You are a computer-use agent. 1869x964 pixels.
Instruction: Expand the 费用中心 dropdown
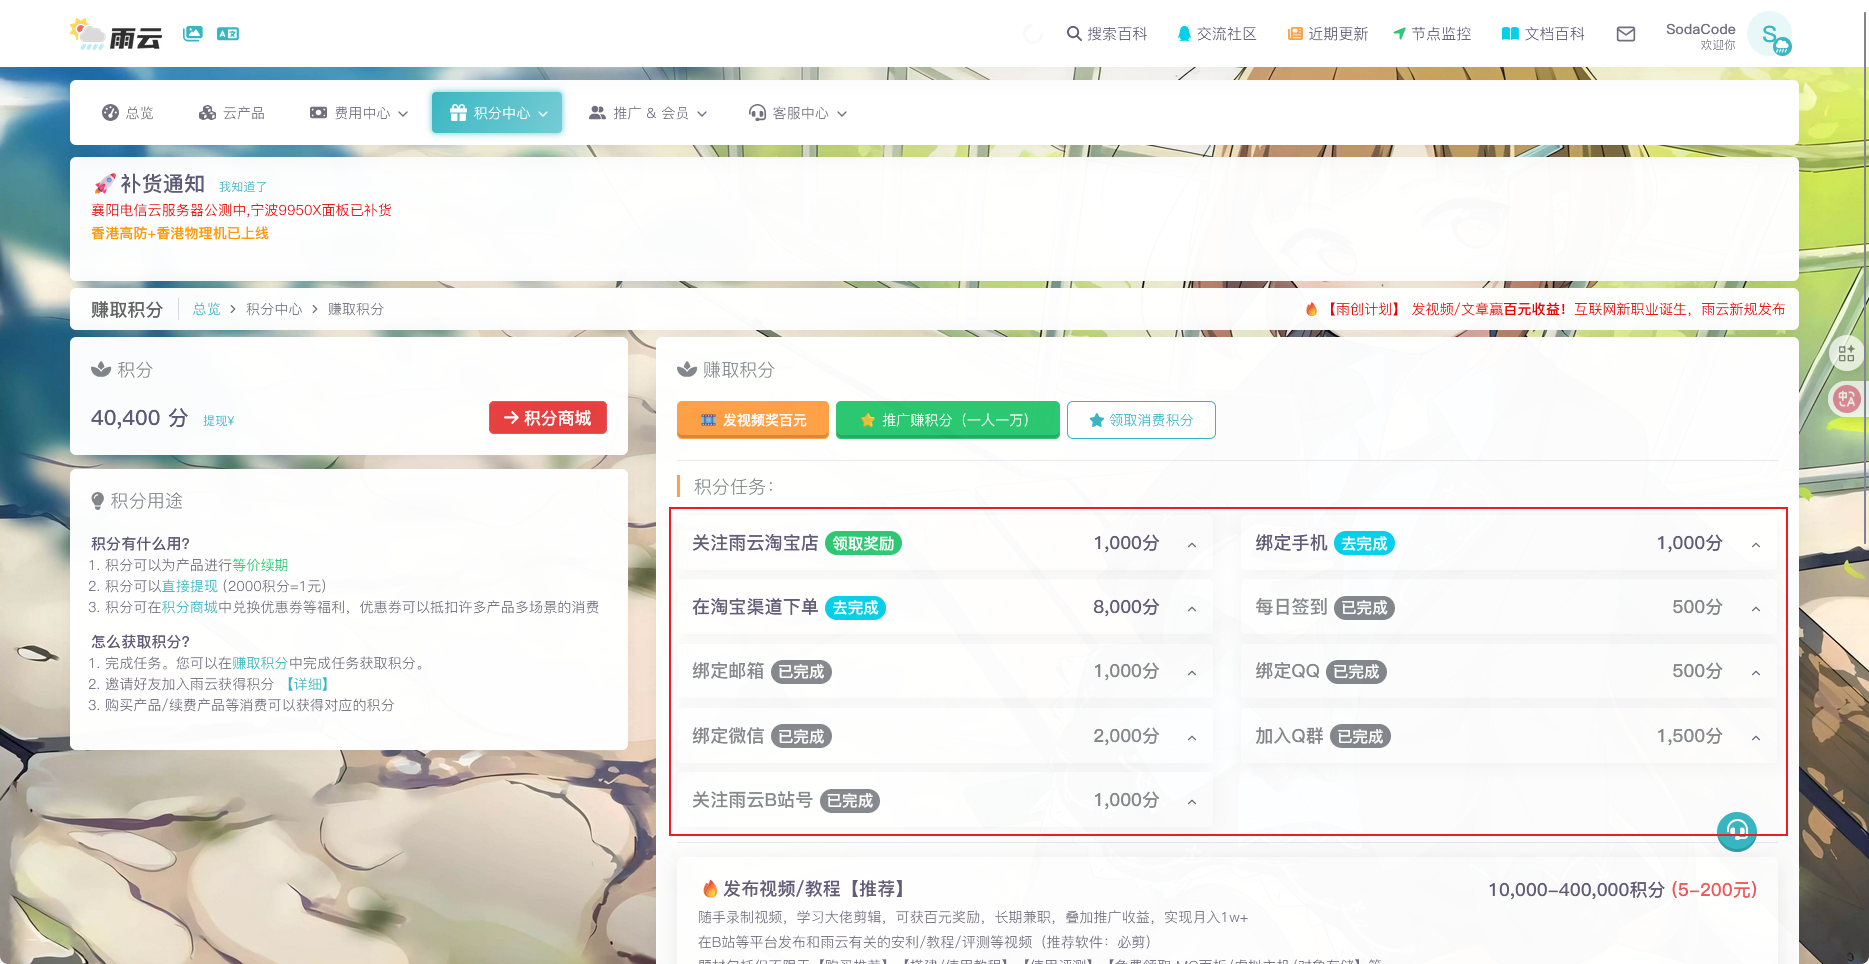pos(358,112)
